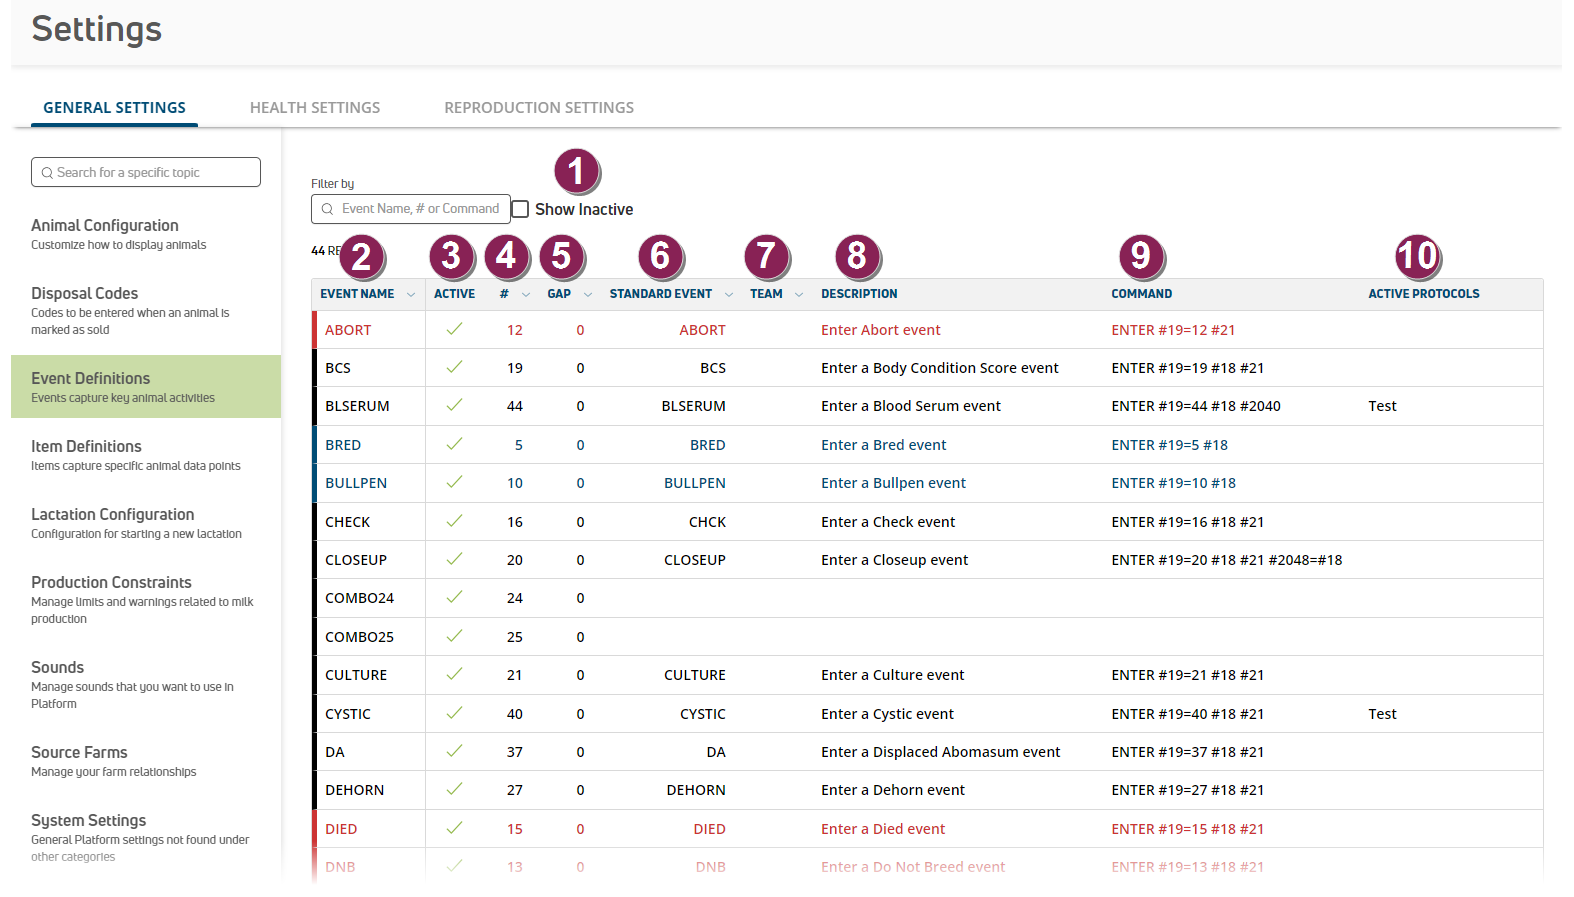Enable the Show Inactive checkbox
This screenshot has height=897, width=1574.
tap(521, 209)
